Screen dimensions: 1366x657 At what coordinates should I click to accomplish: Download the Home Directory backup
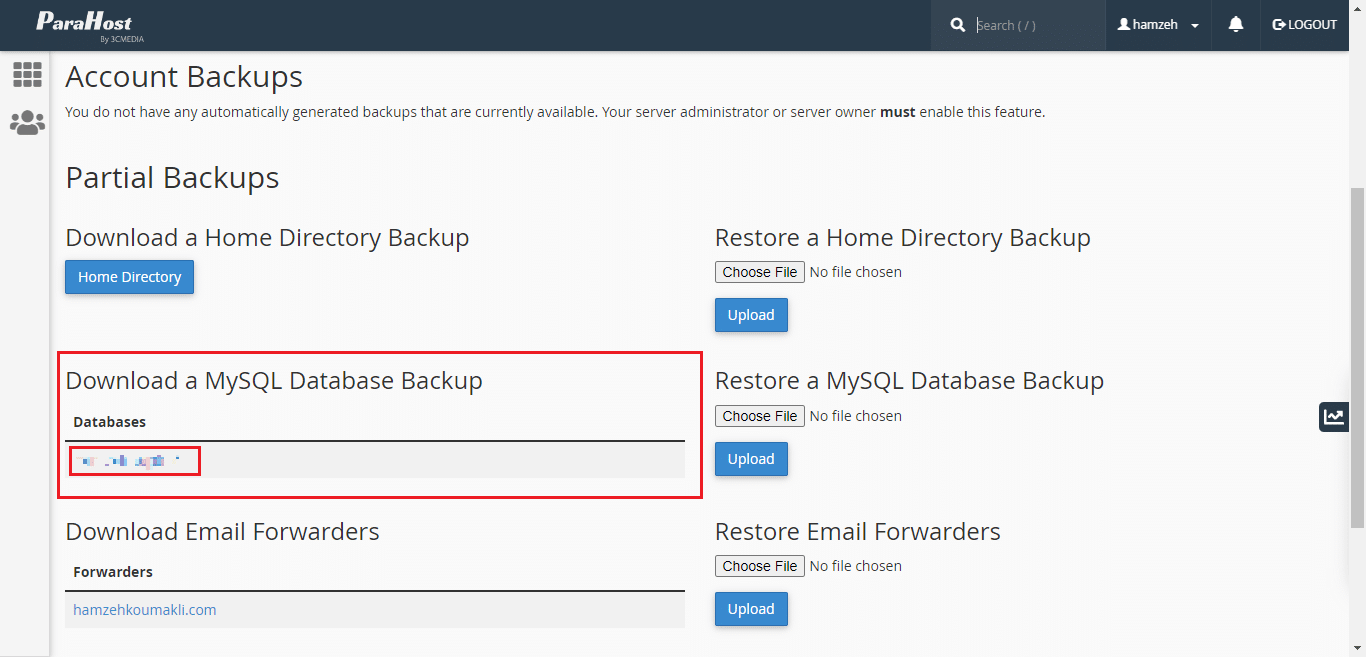pyautogui.click(x=130, y=277)
